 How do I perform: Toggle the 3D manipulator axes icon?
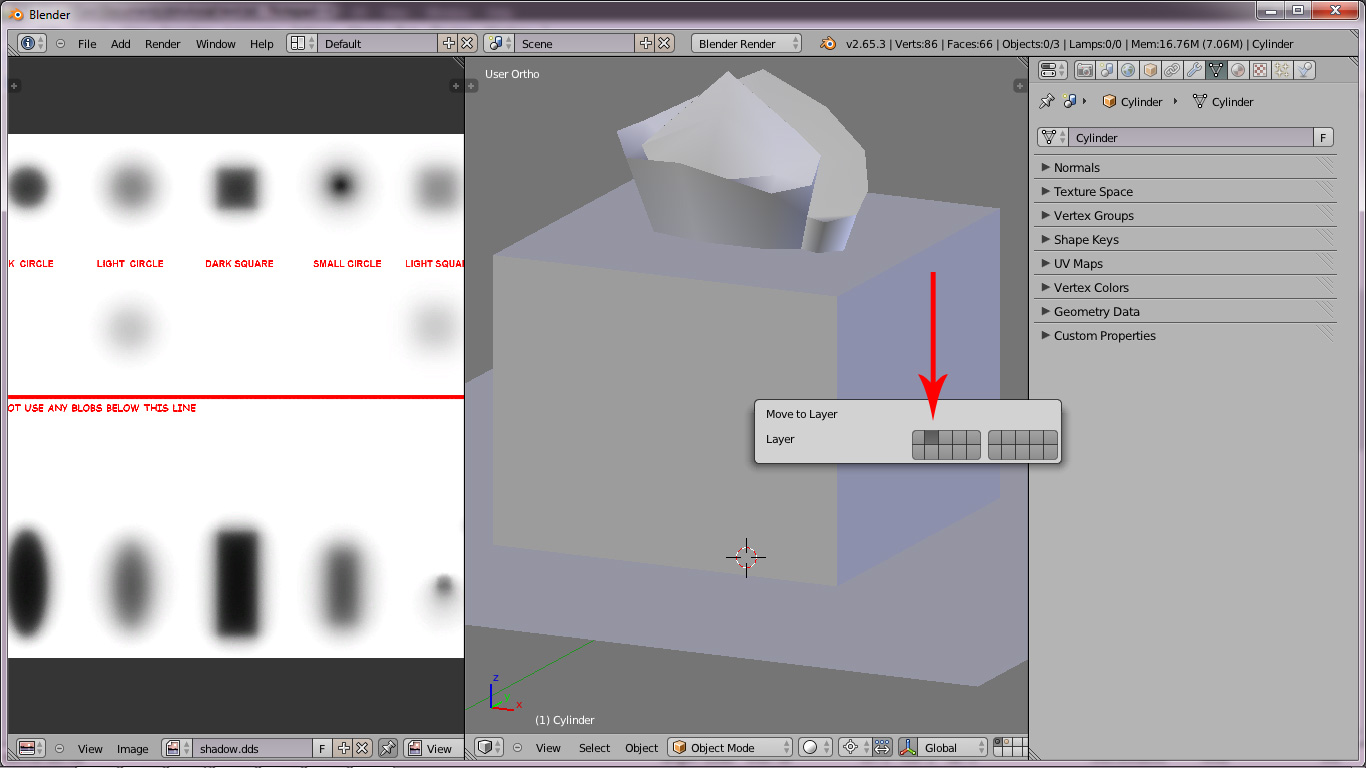point(909,748)
